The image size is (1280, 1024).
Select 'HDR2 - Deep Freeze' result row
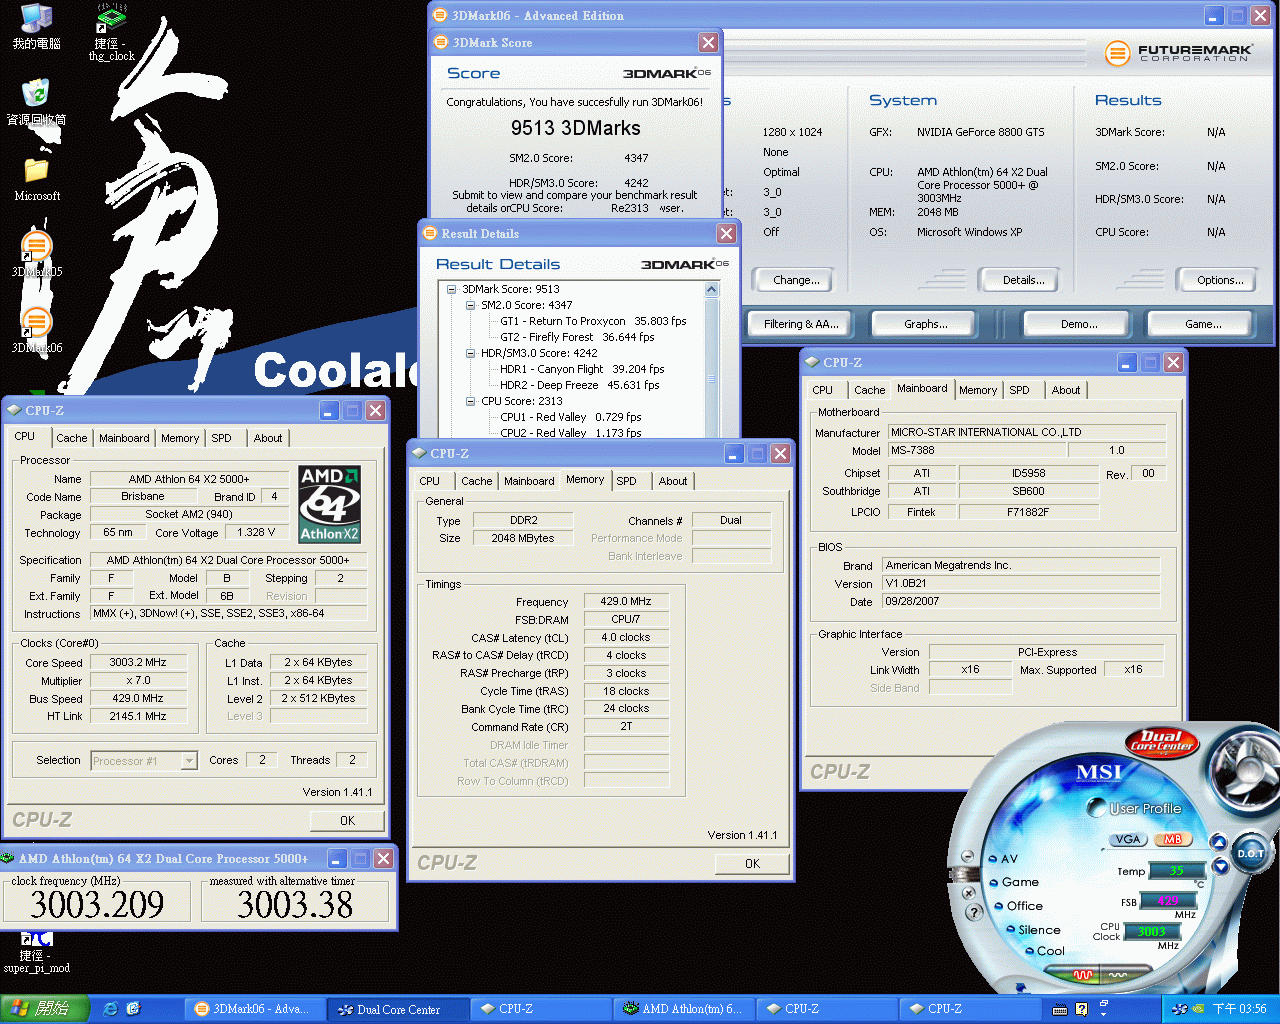[580, 385]
